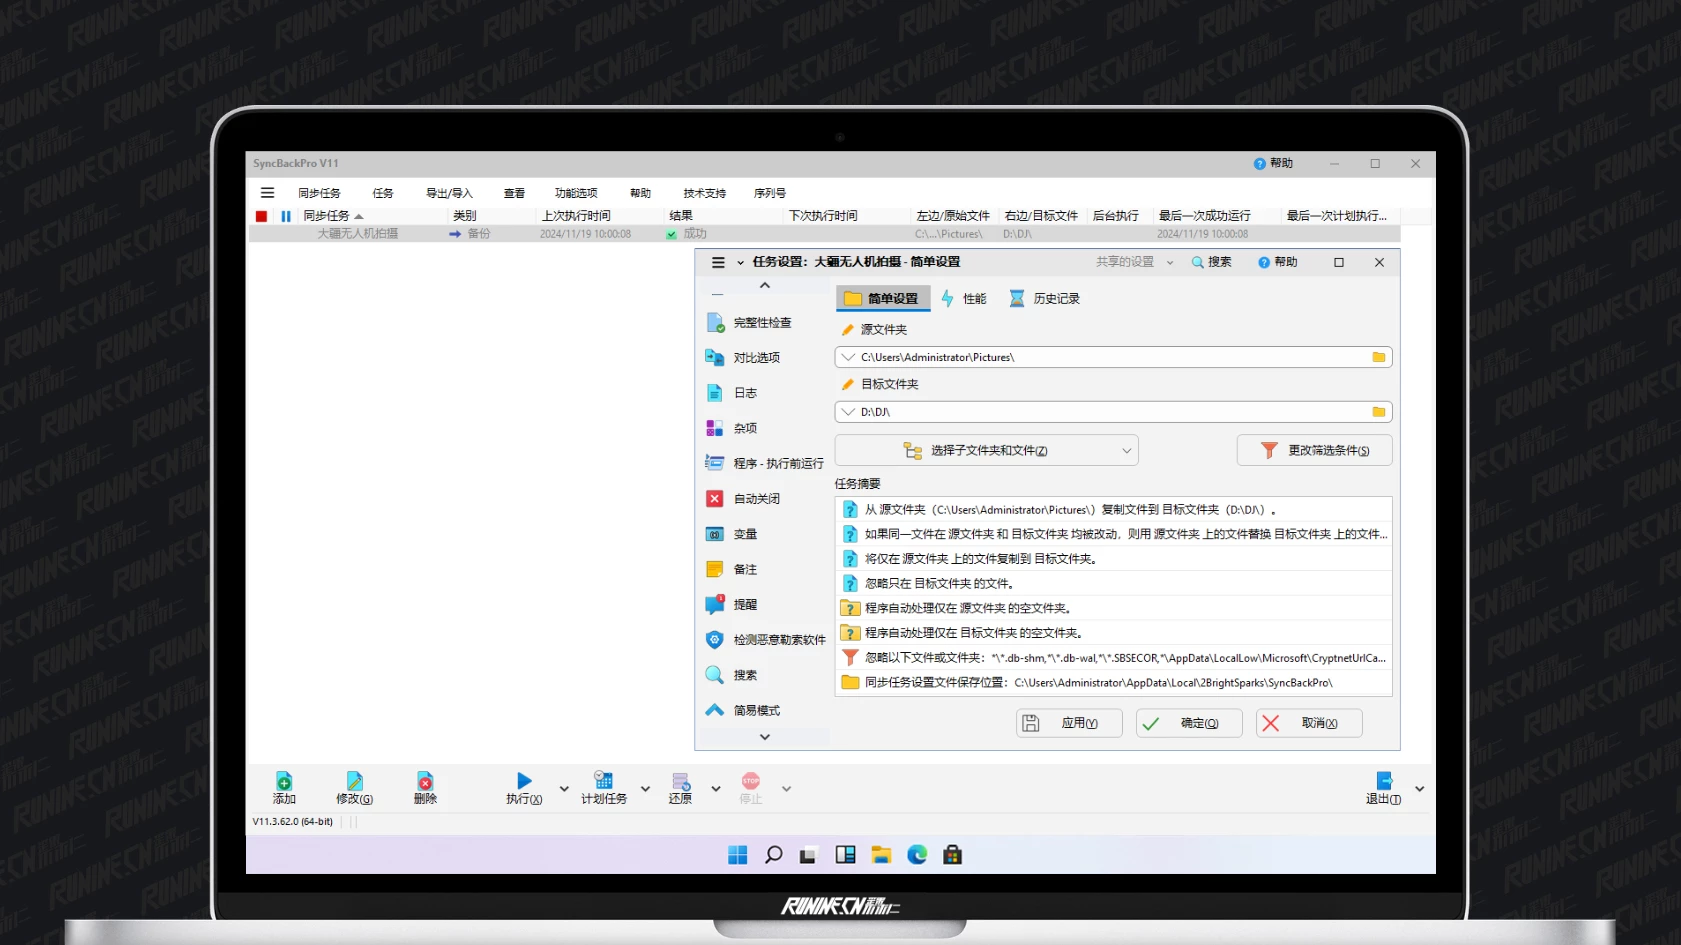The width and height of the screenshot is (1681, 945).
Task: Click the destination folder path field
Action: (1110, 412)
